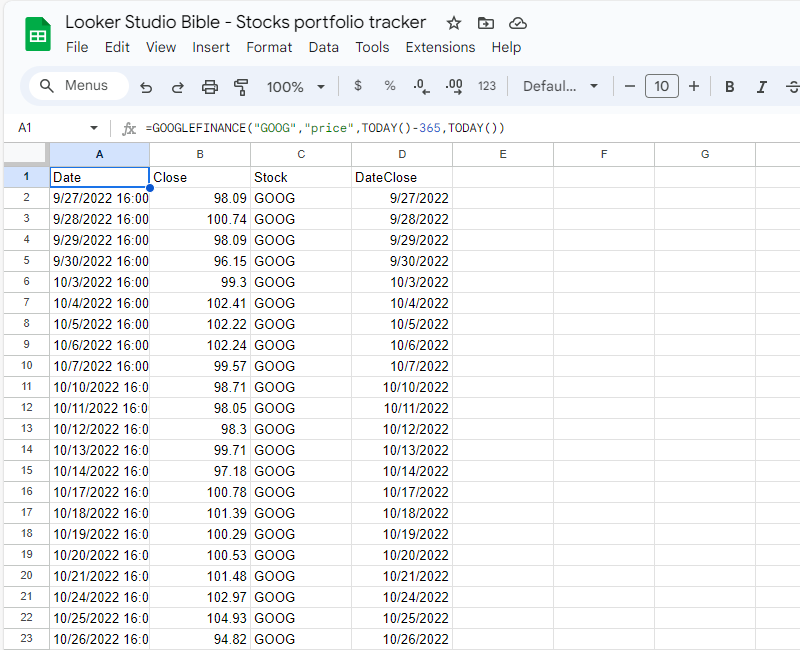Open the Google Sheets home icon
800x650 pixels.
coord(38,34)
